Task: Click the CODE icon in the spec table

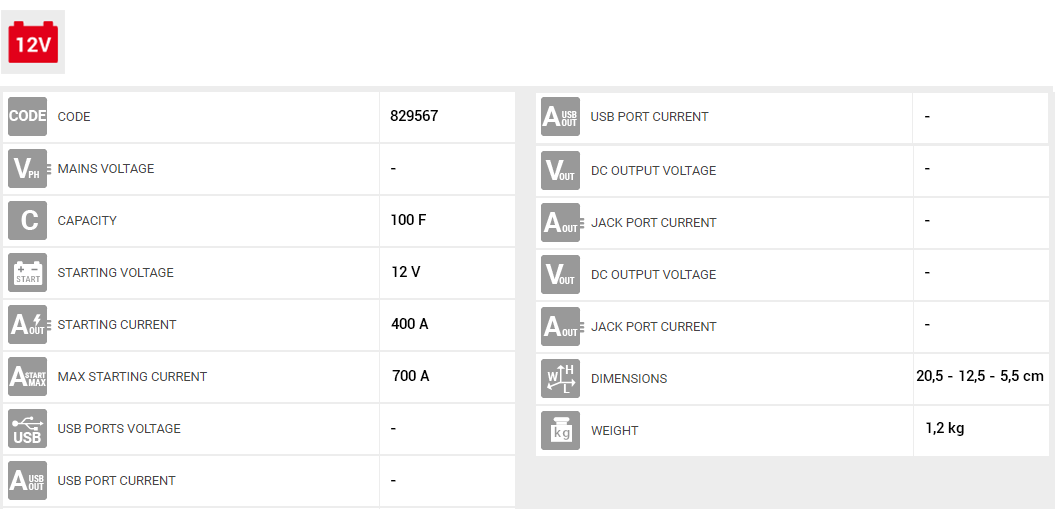Action: pyautogui.click(x=28, y=117)
